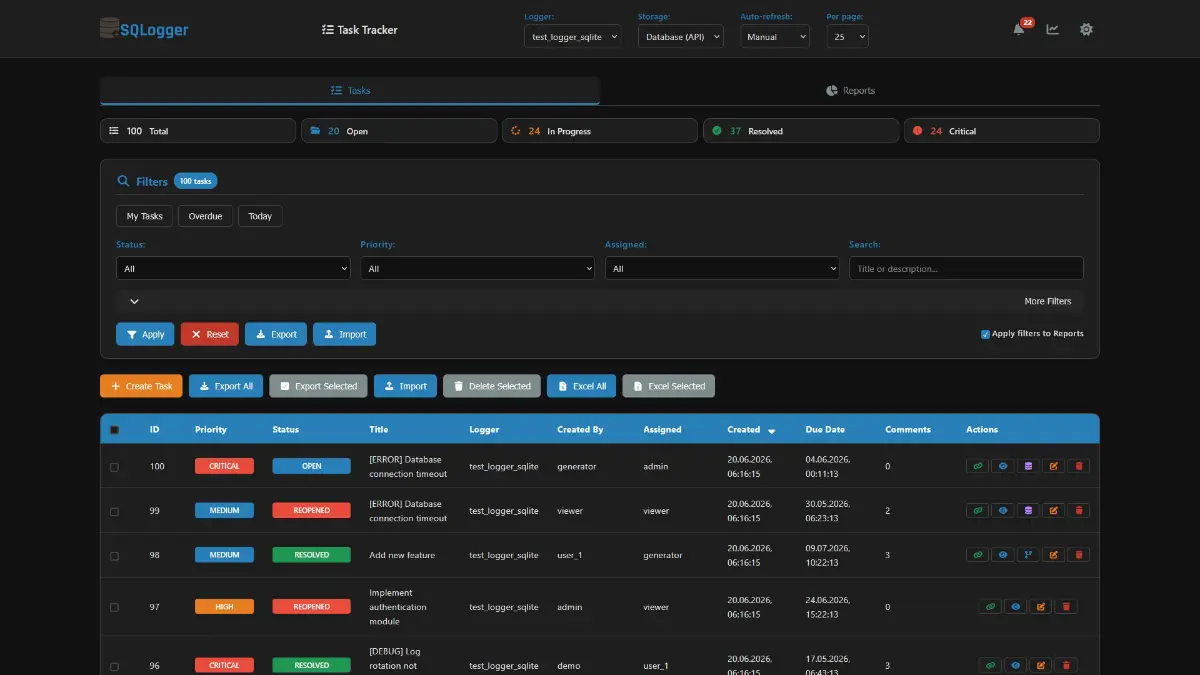Copy link icon for task 98
1200x675 pixels.
click(x=978, y=554)
